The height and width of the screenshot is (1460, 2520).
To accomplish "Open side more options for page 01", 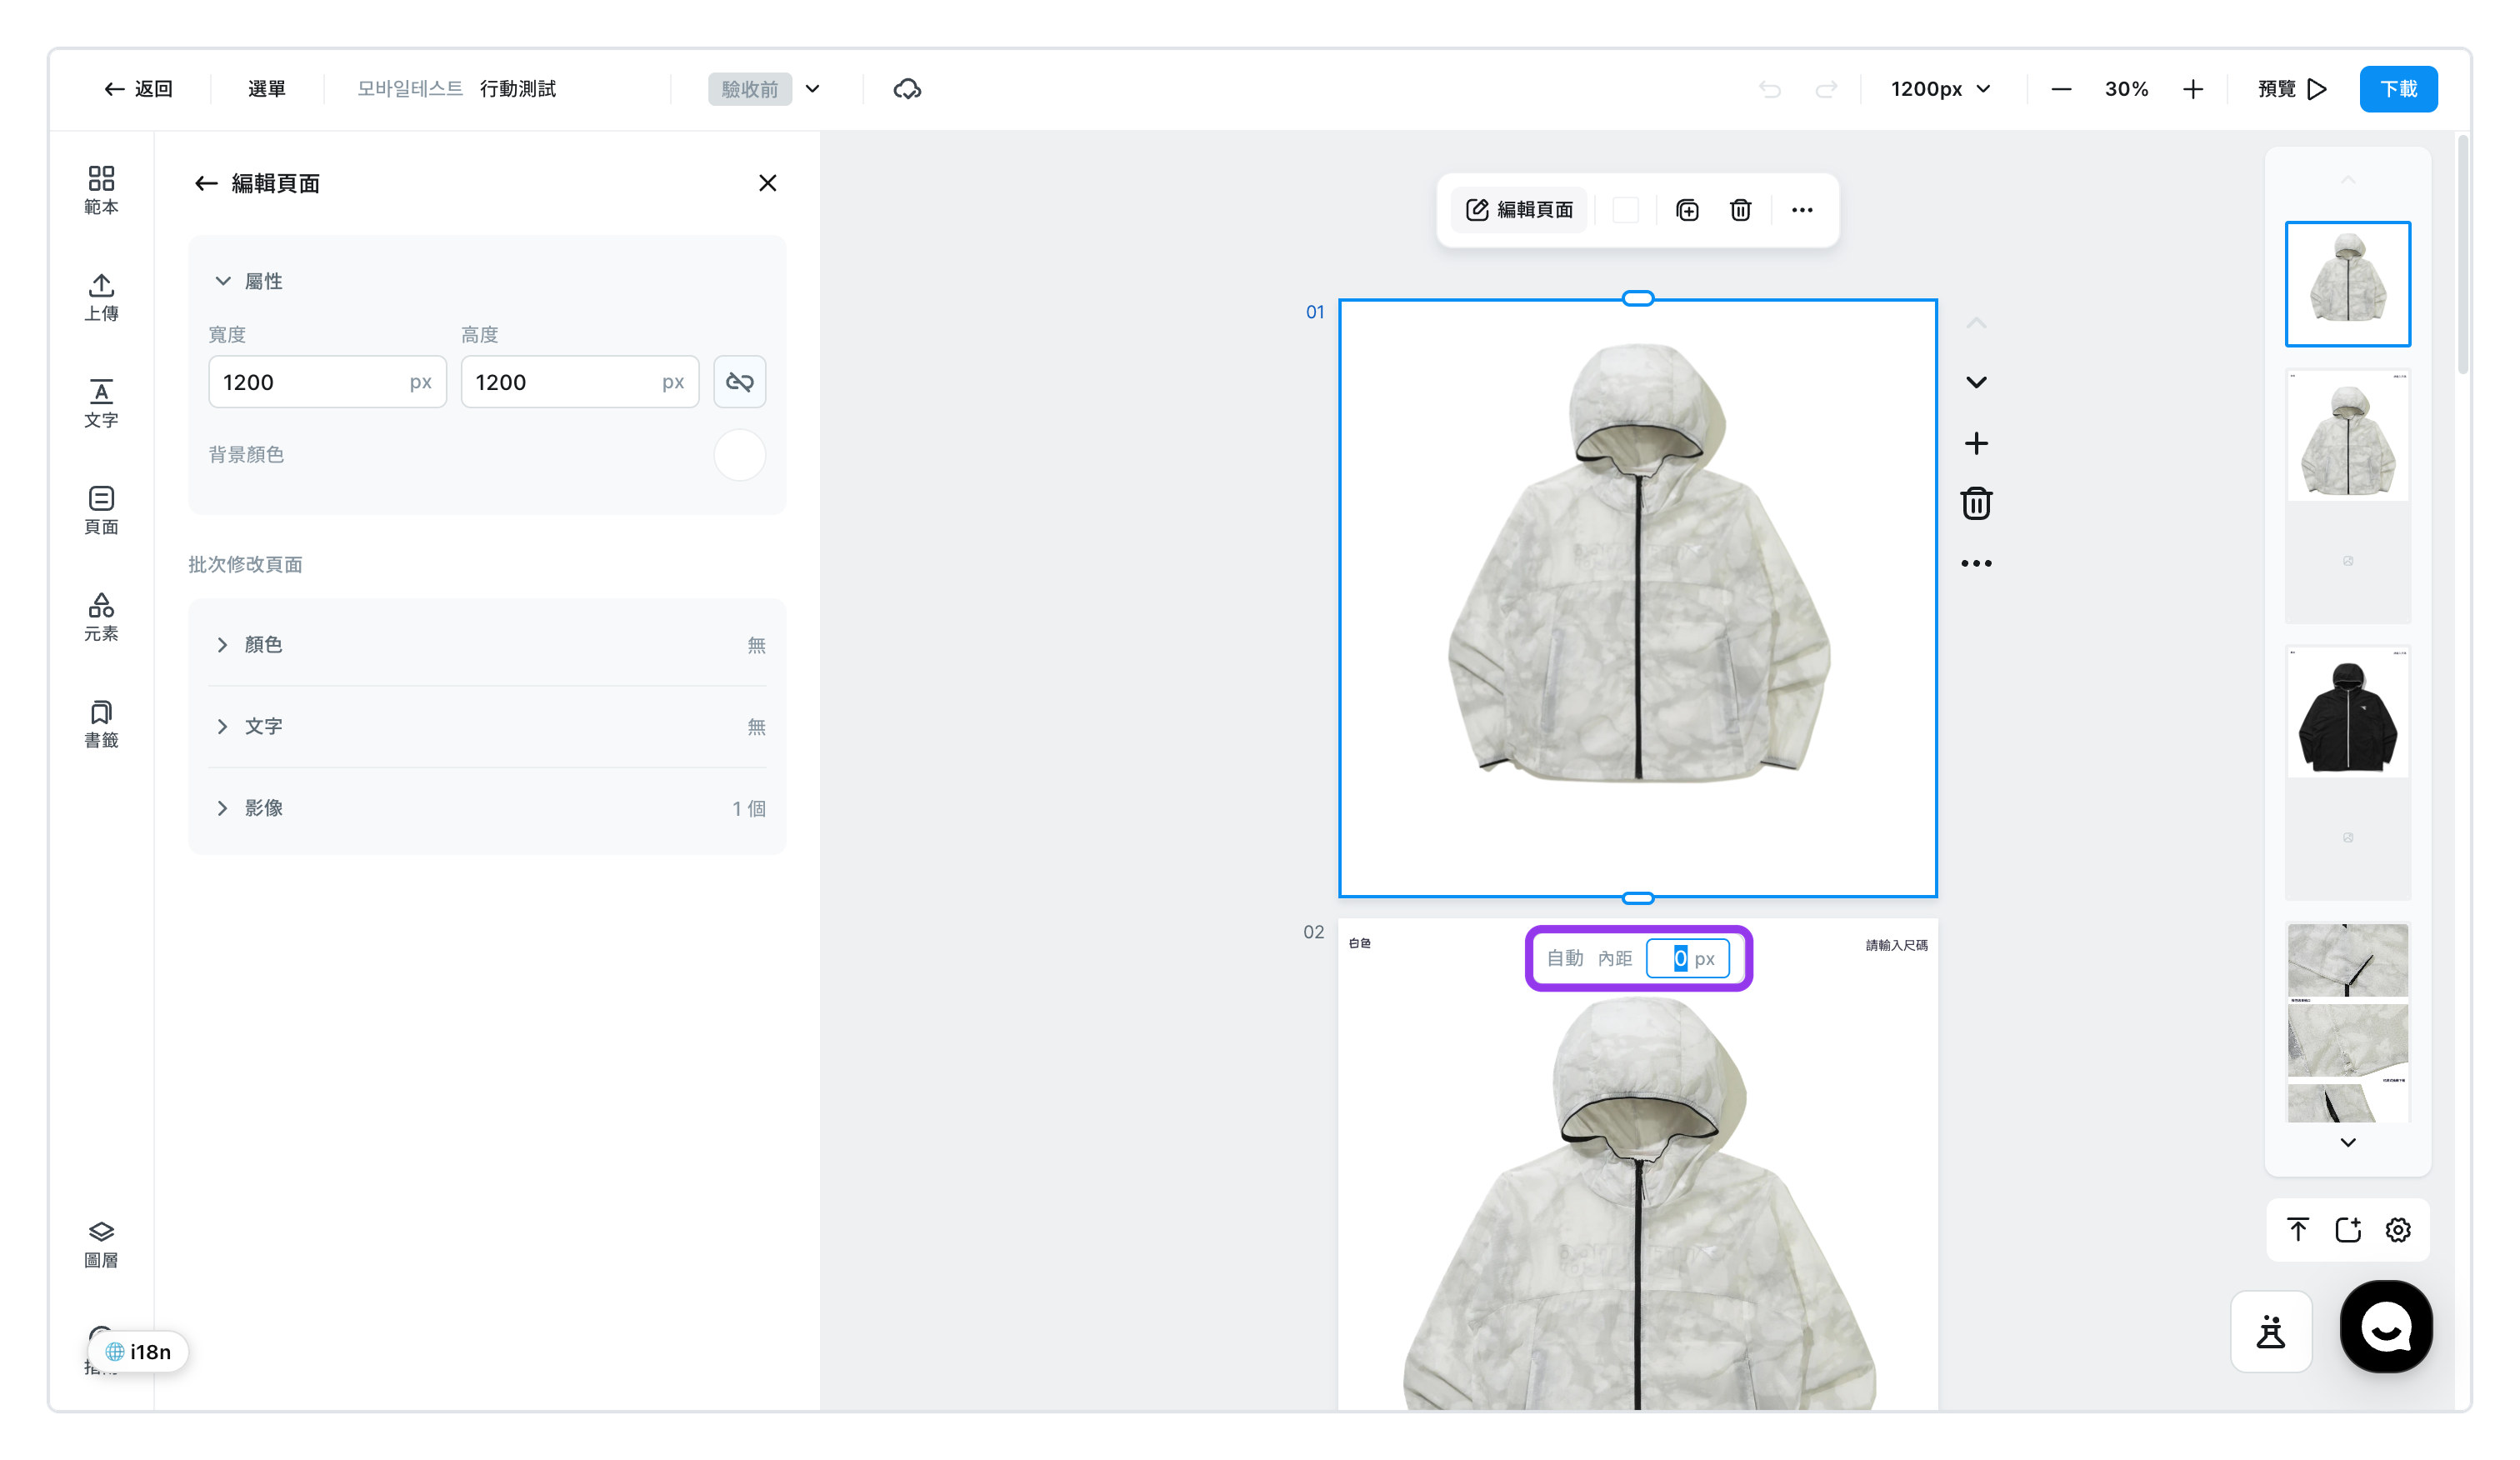I will point(1976,563).
